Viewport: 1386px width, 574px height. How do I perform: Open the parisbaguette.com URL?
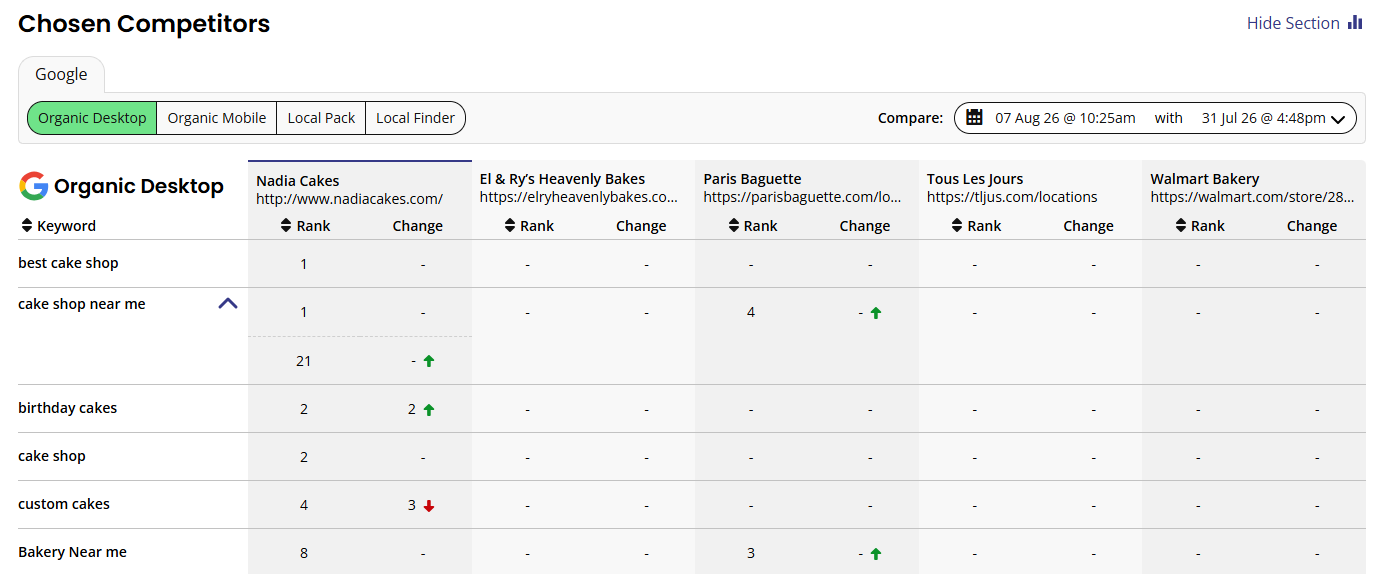pyautogui.click(x=802, y=197)
